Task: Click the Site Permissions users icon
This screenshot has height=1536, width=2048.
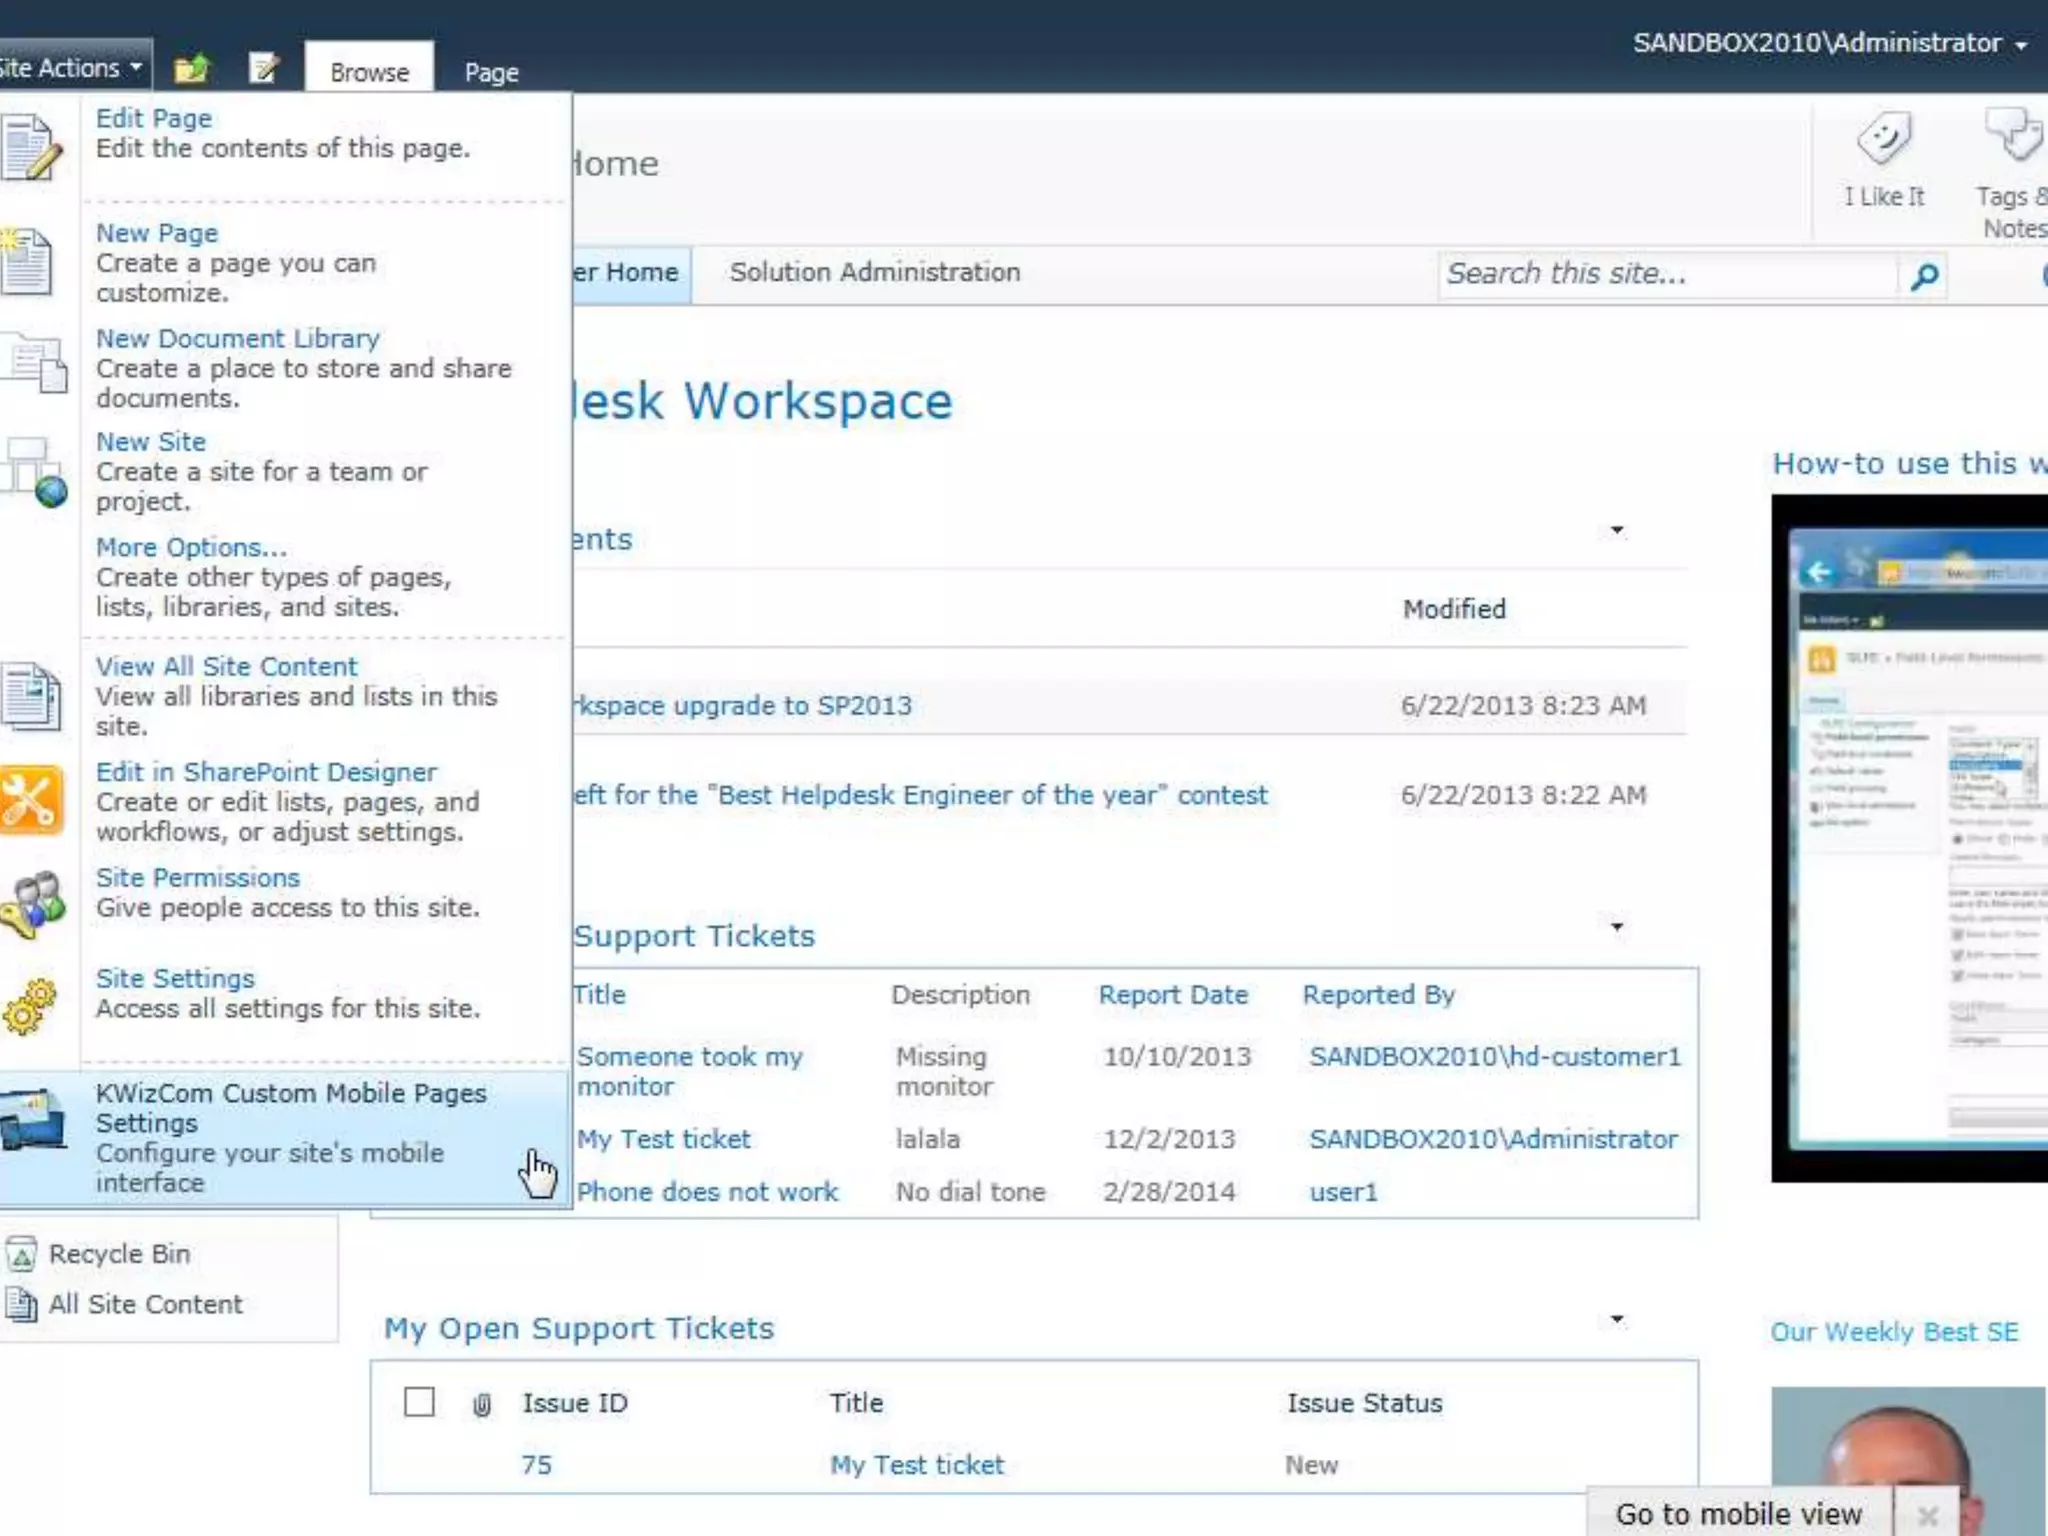Action: point(33,903)
